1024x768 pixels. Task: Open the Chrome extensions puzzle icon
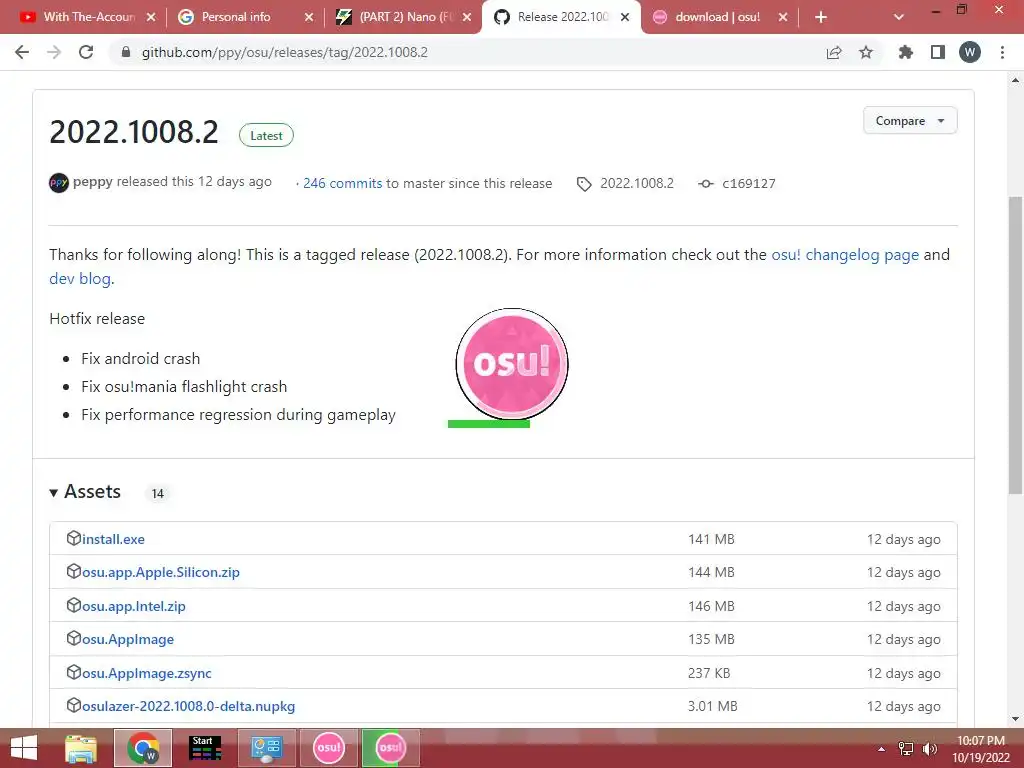(x=905, y=52)
